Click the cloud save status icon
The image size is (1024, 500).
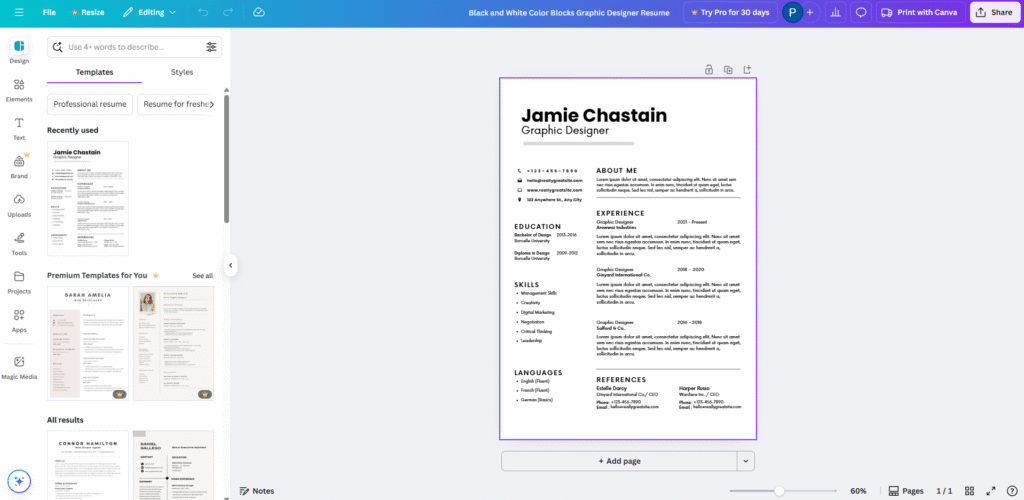point(259,12)
